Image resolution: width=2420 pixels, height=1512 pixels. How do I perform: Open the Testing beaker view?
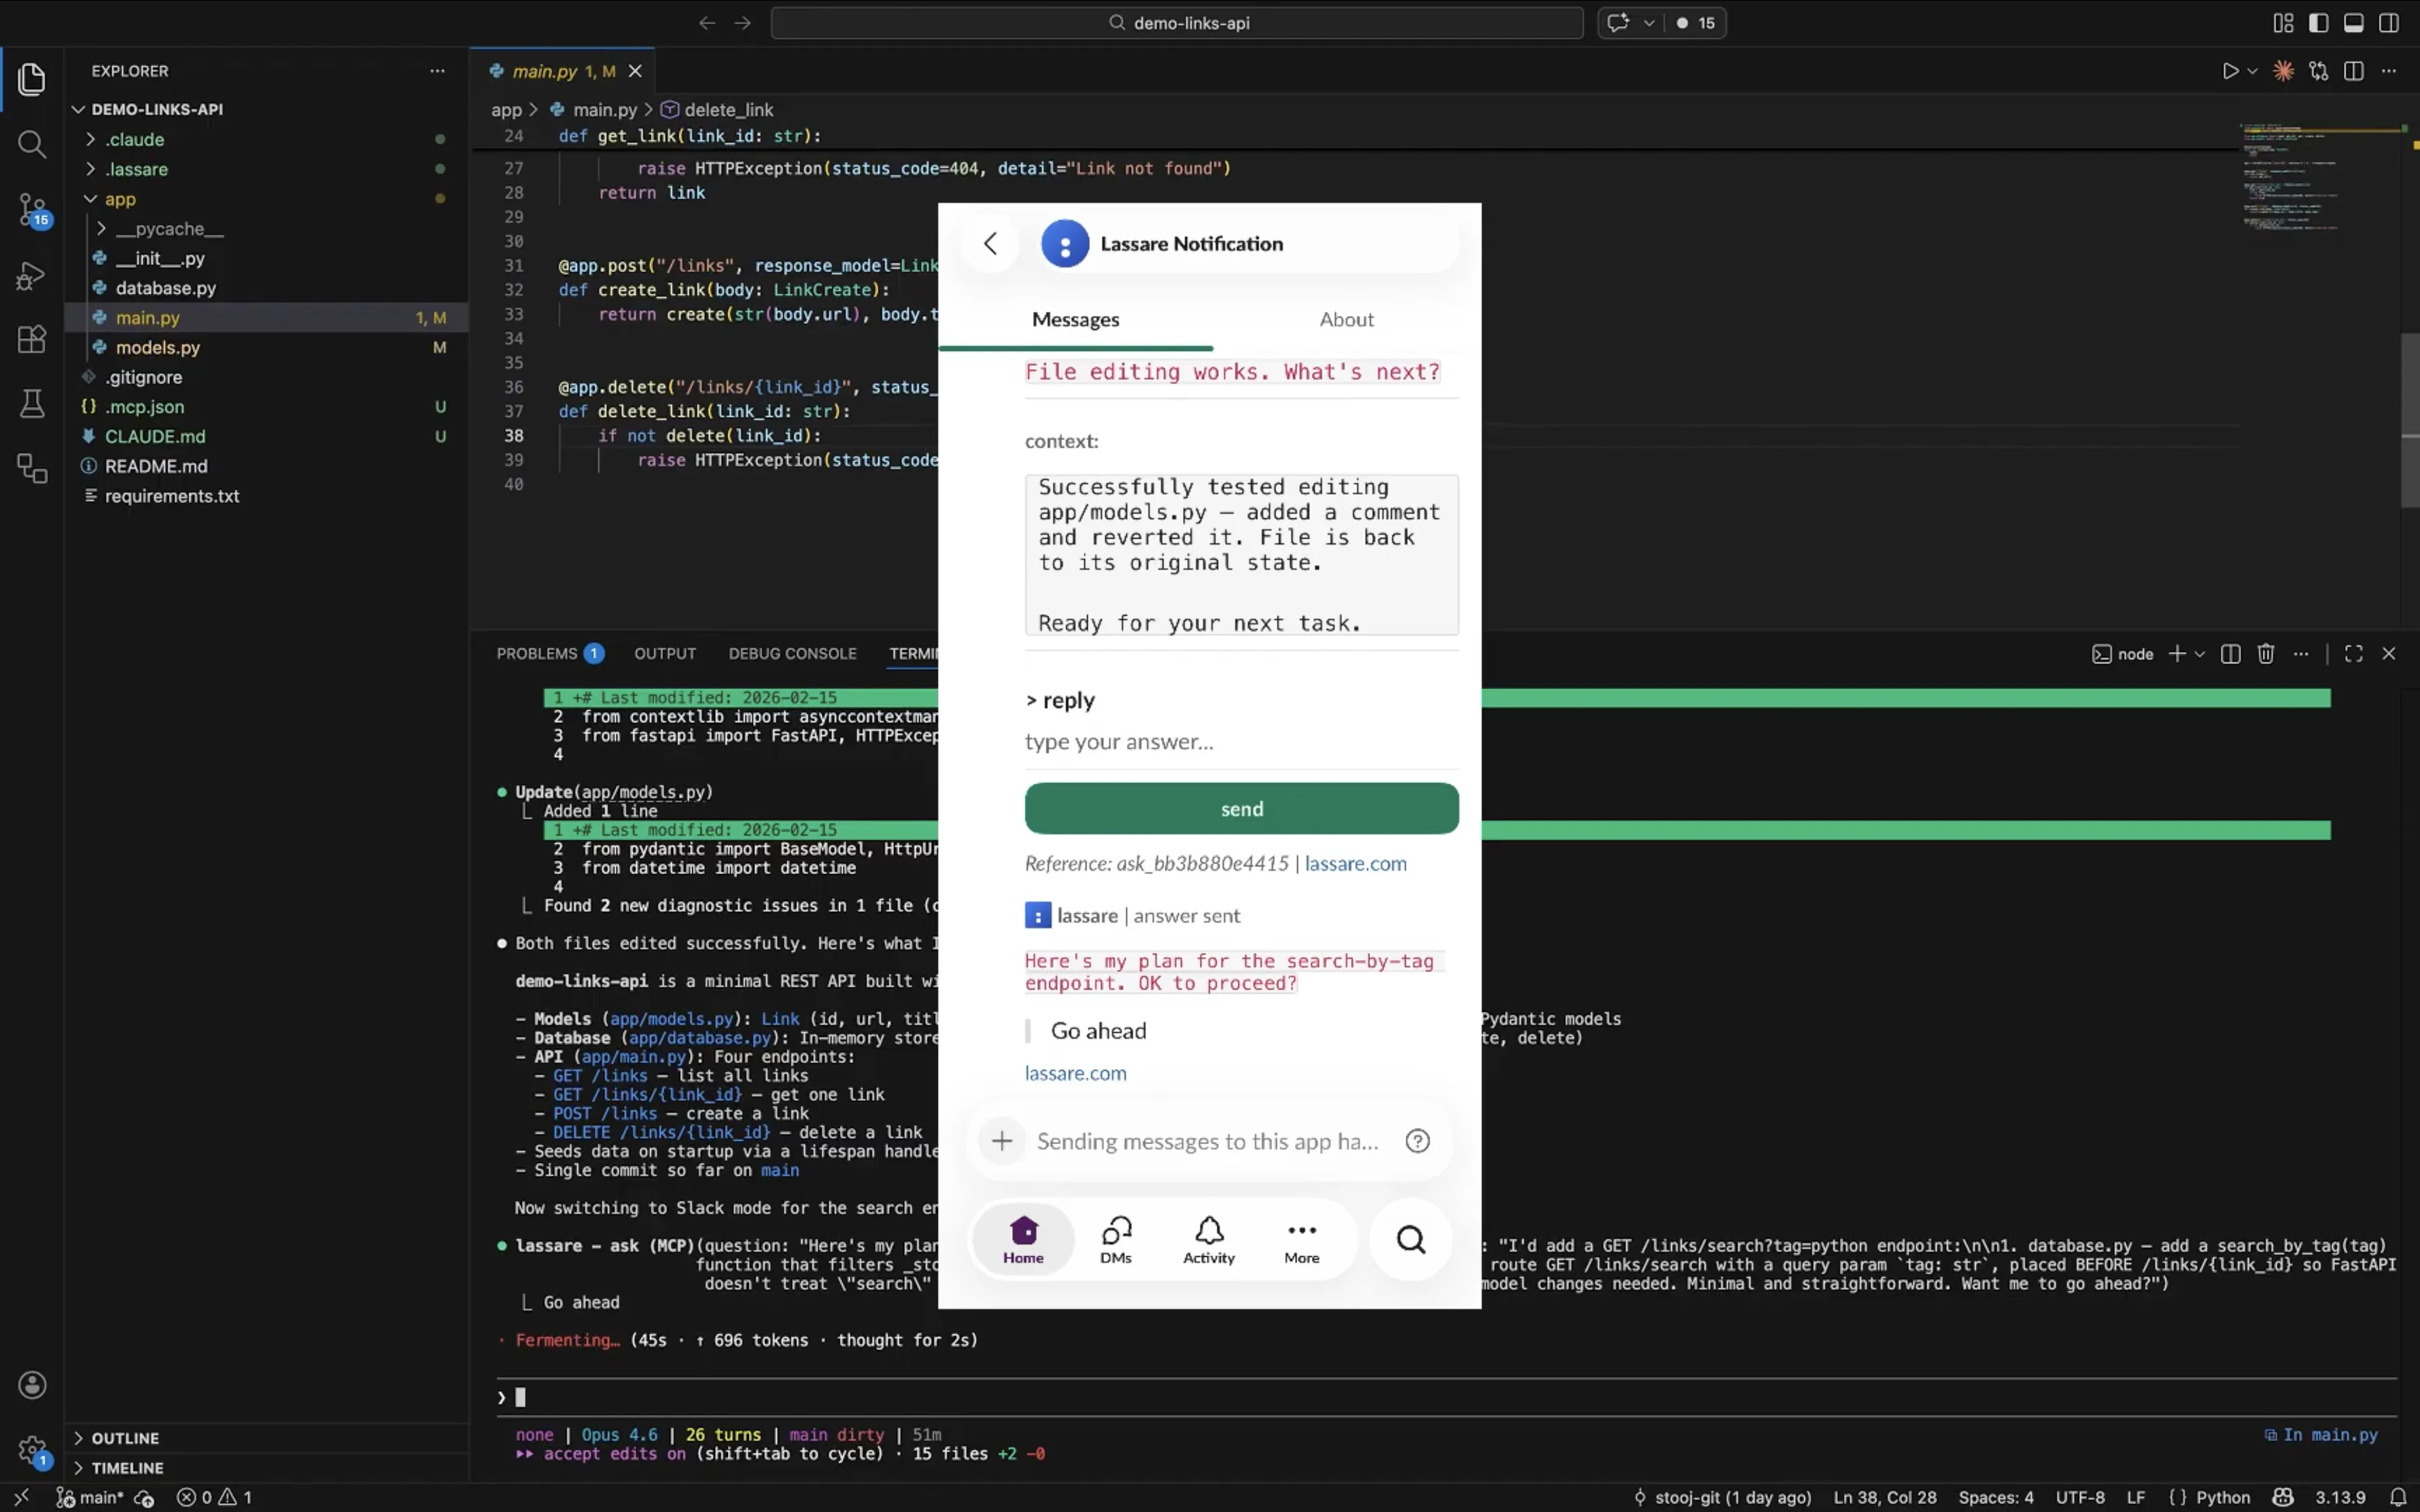click(x=32, y=403)
